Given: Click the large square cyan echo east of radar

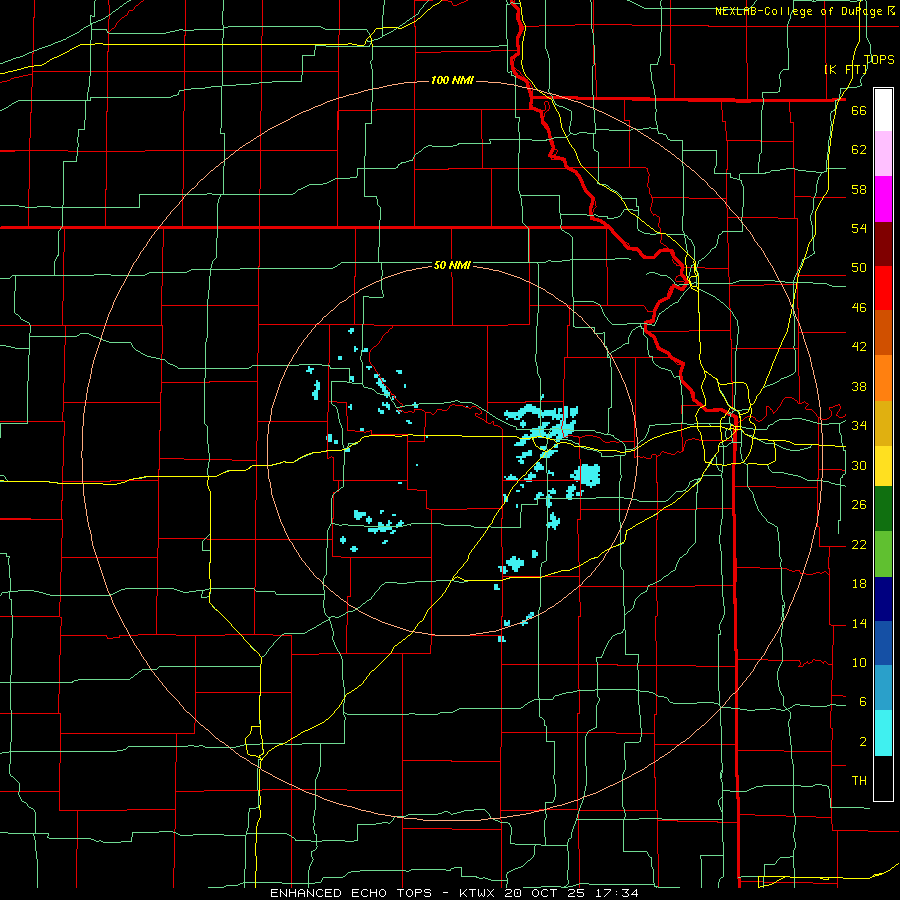Looking at the screenshot, I should pyautogui.click(x=588, y=475).
